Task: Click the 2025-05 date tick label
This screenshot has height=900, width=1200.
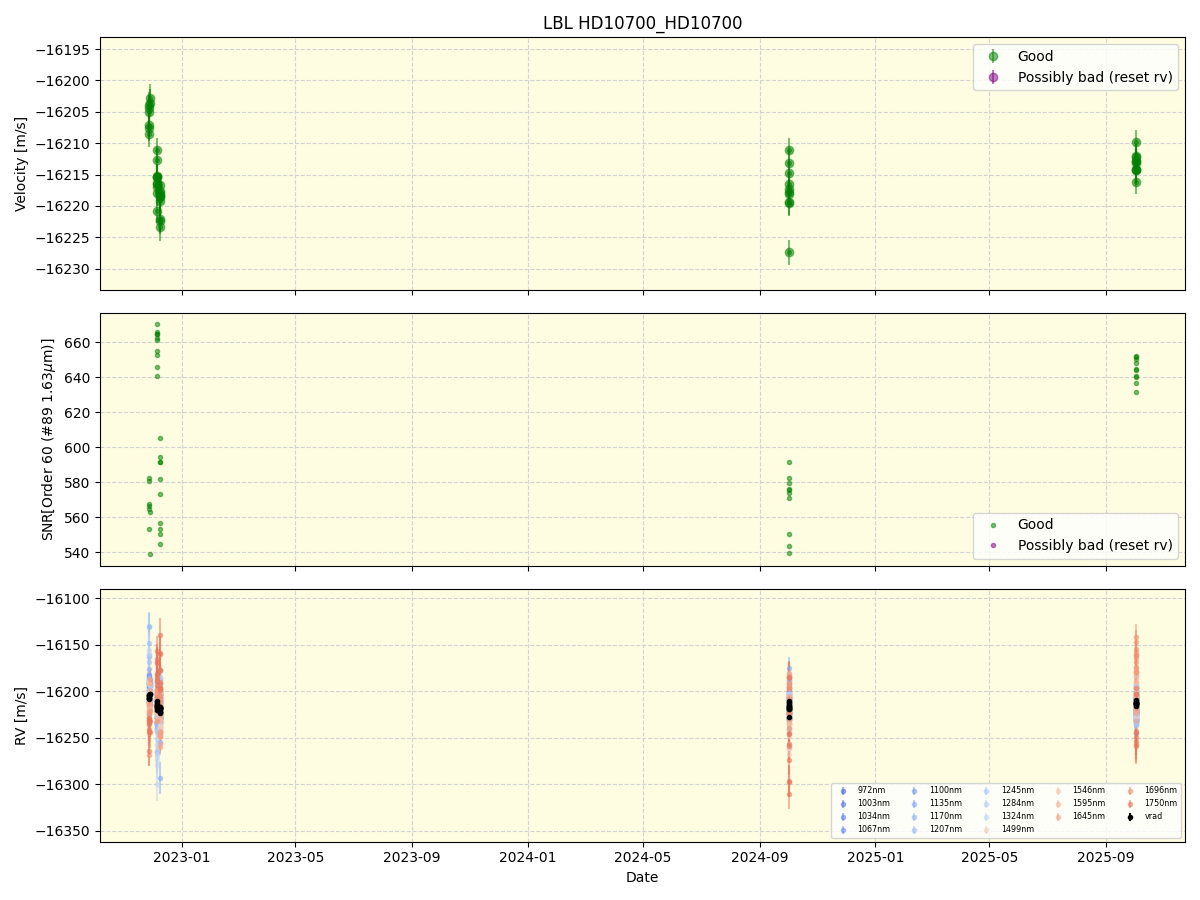Action: tap(989, 856)
